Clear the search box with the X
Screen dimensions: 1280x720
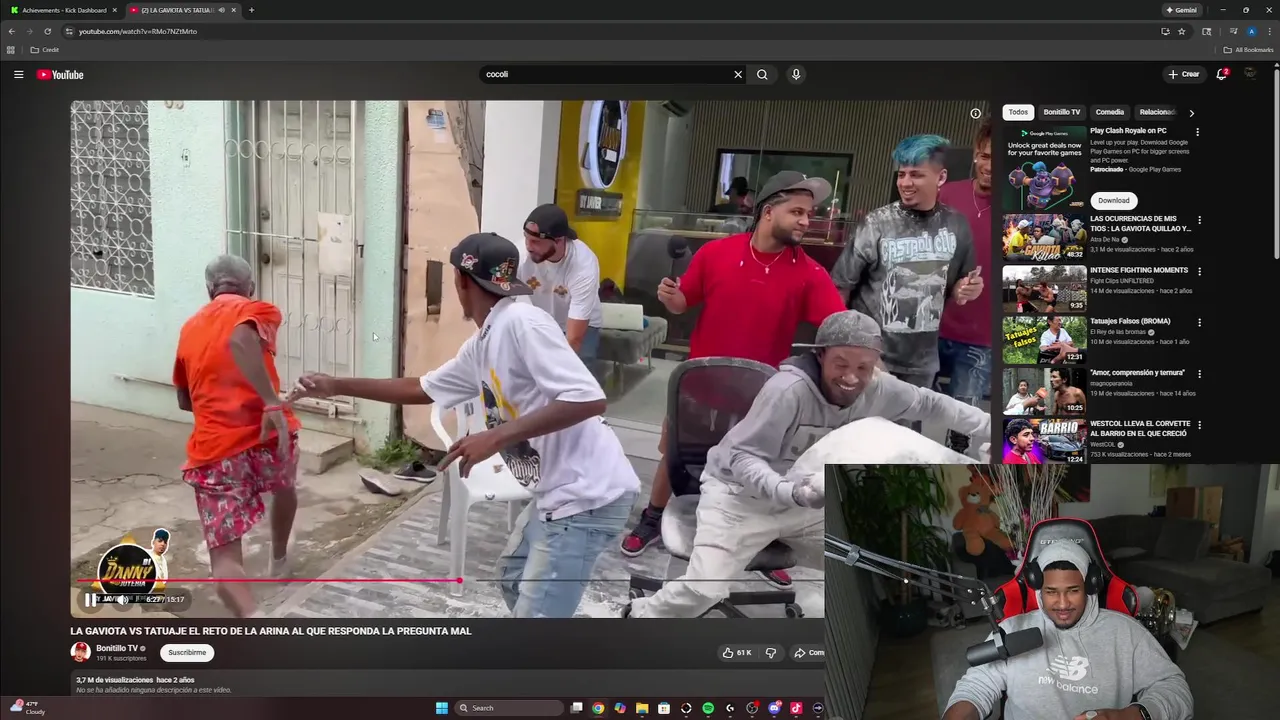pyautogui.click(x=738, y=74)
